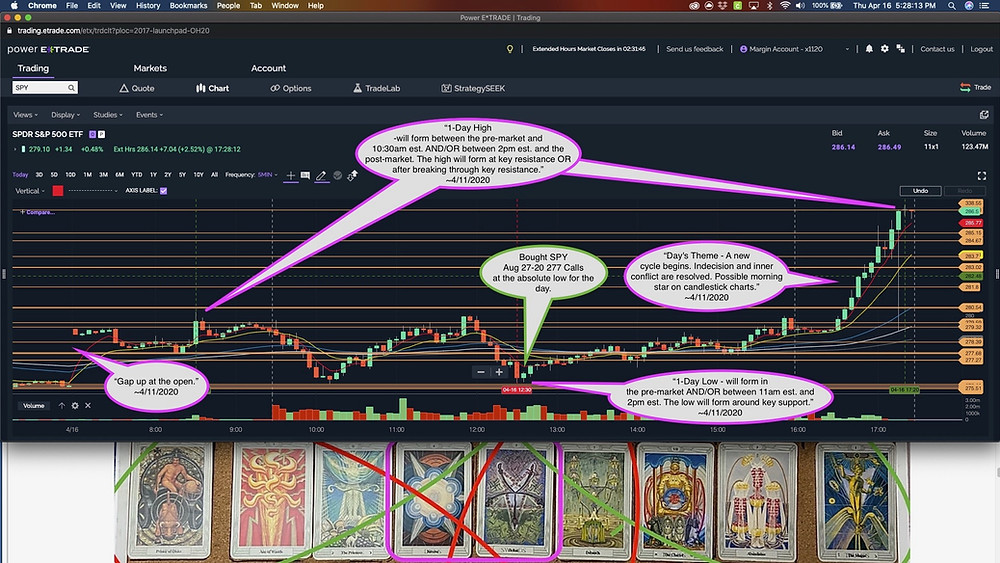Select the YTD time range
The height and width of the screenshot is (563, 1000).
[136, 175]
